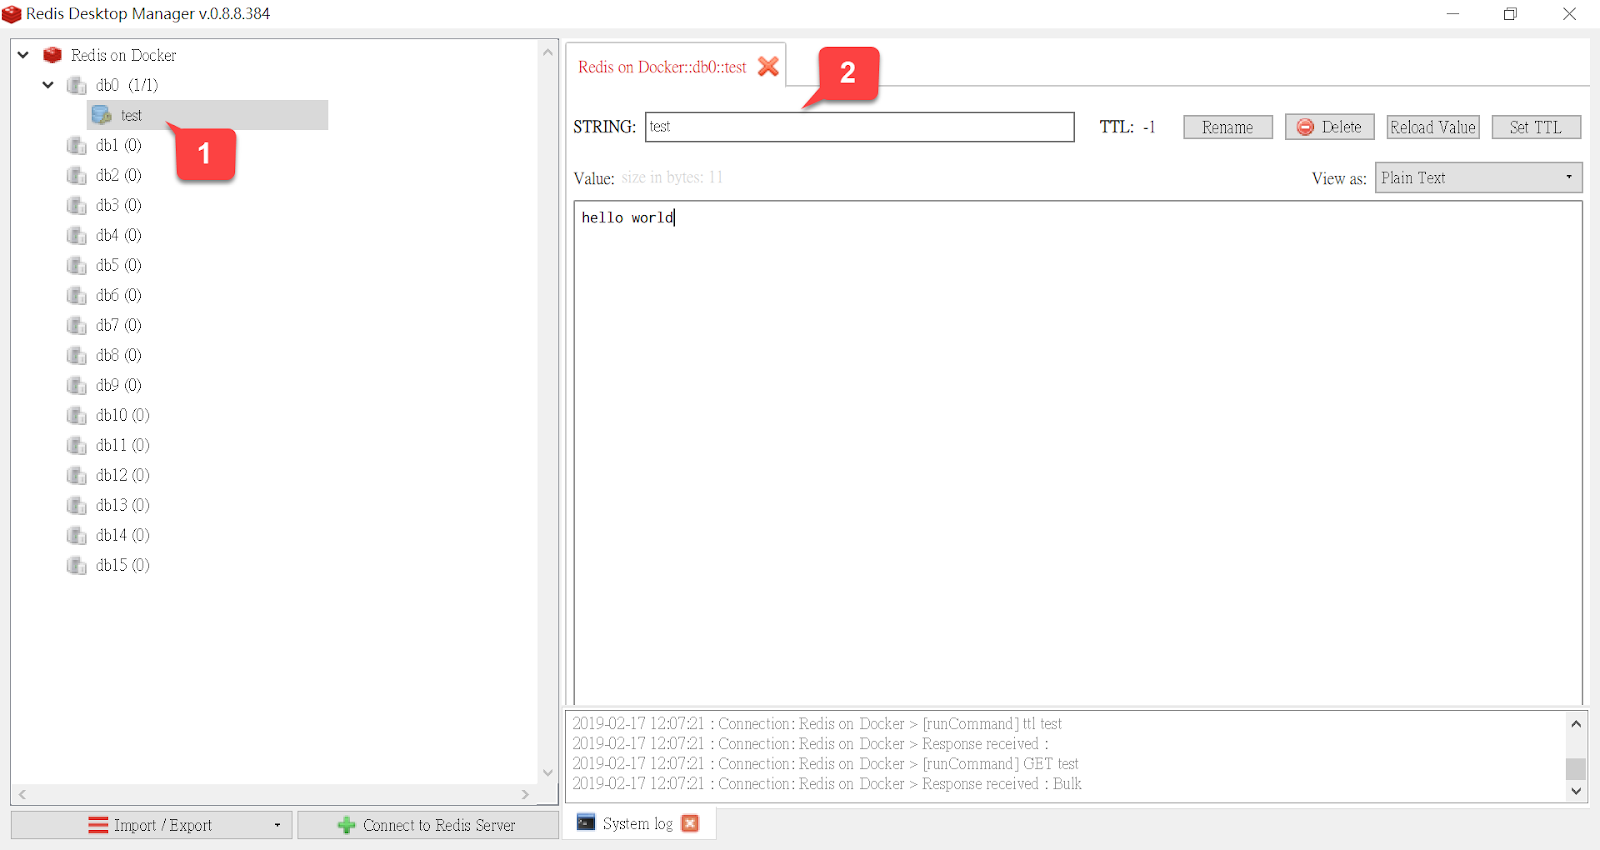
Task: Click the db4 database icon
Action: (77, 235)
